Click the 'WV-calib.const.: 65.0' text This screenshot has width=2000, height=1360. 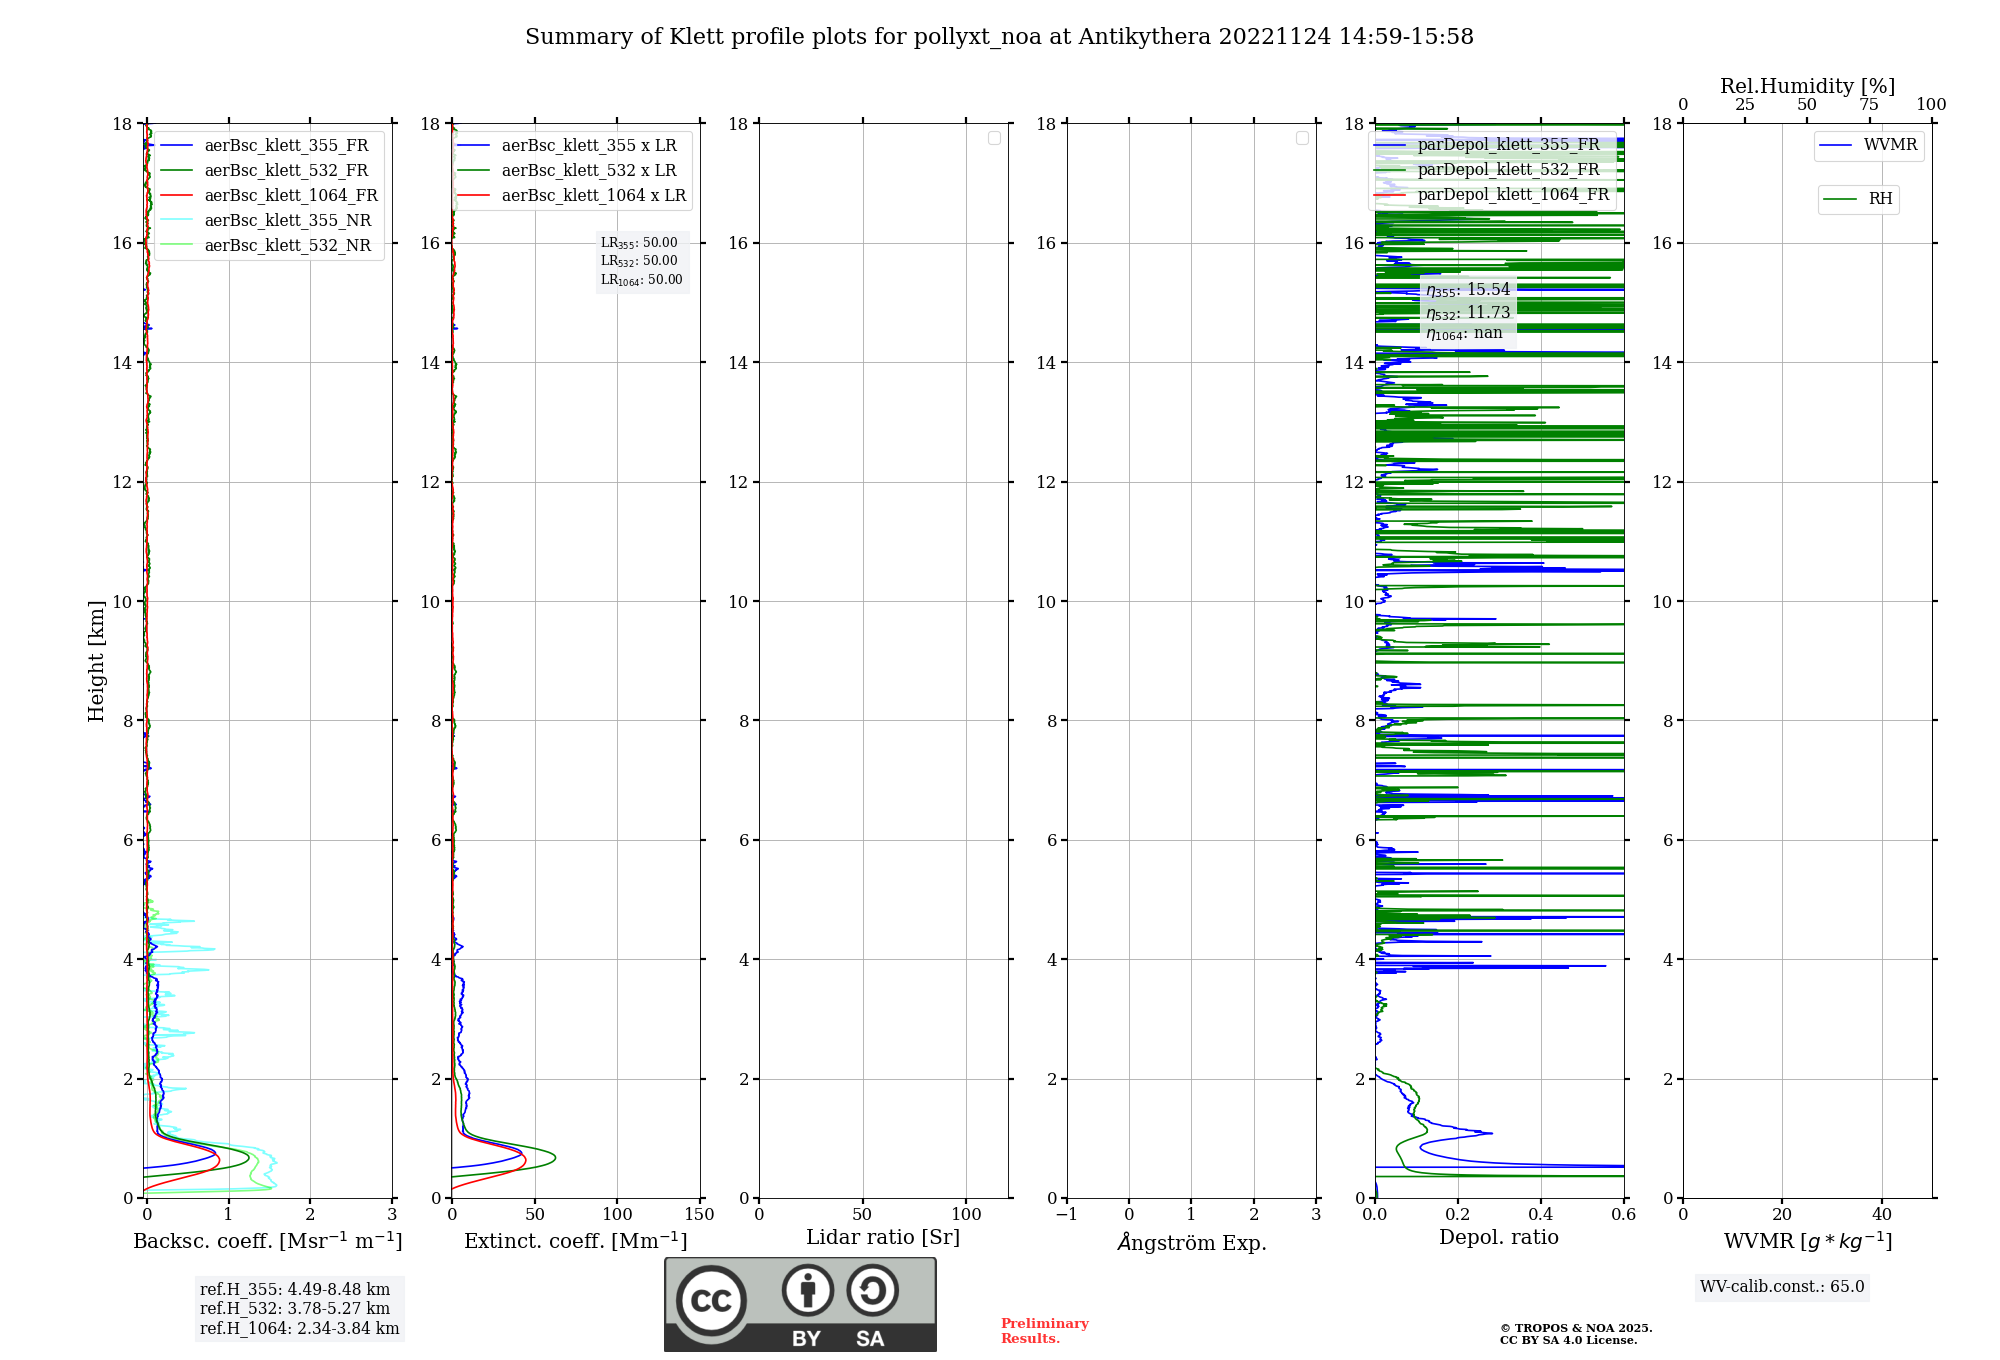click(x=1782, y=1287)
